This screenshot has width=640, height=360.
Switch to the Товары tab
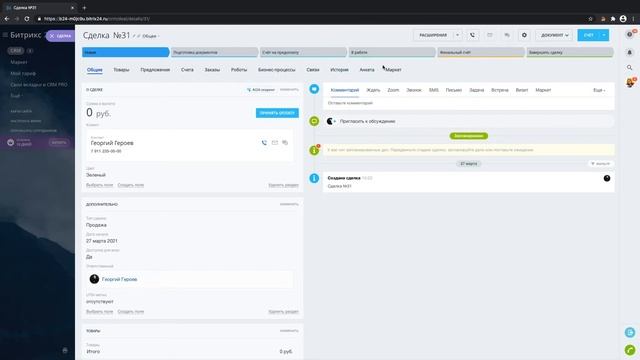coord(121,70)
